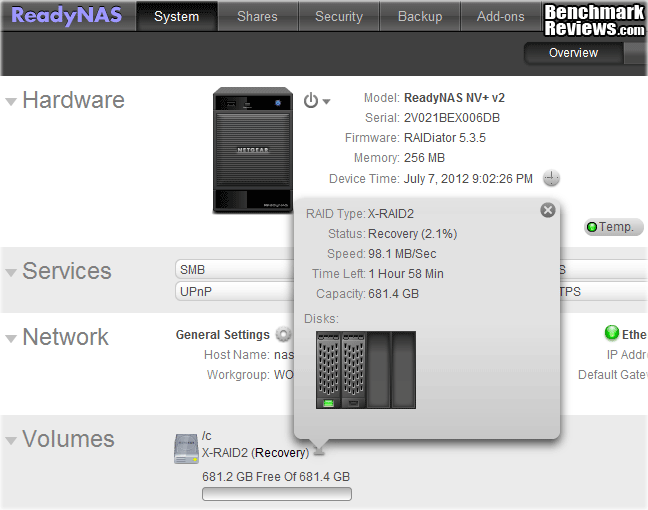The image size is (648, 510).
Task: Click the /c volume drive icon
Action: 186,448
